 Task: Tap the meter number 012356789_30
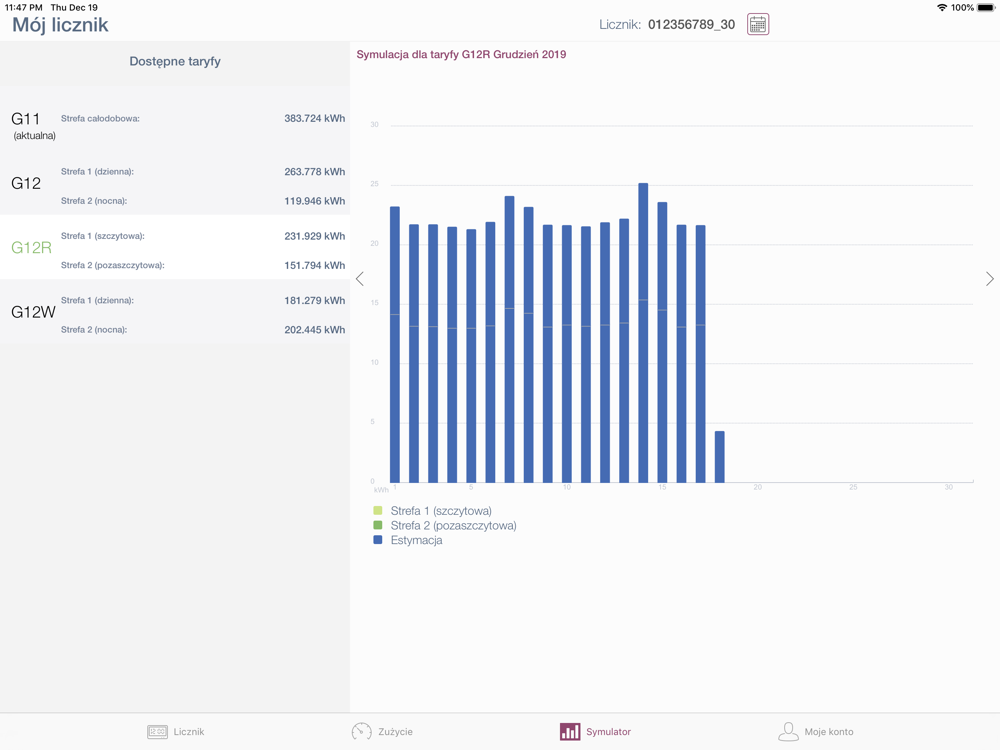691,24
